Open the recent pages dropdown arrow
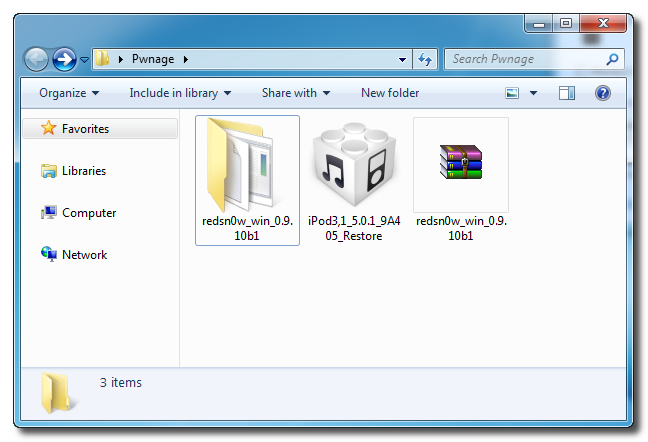The width and height of the screenshot is (648, 442). [84, 60]
